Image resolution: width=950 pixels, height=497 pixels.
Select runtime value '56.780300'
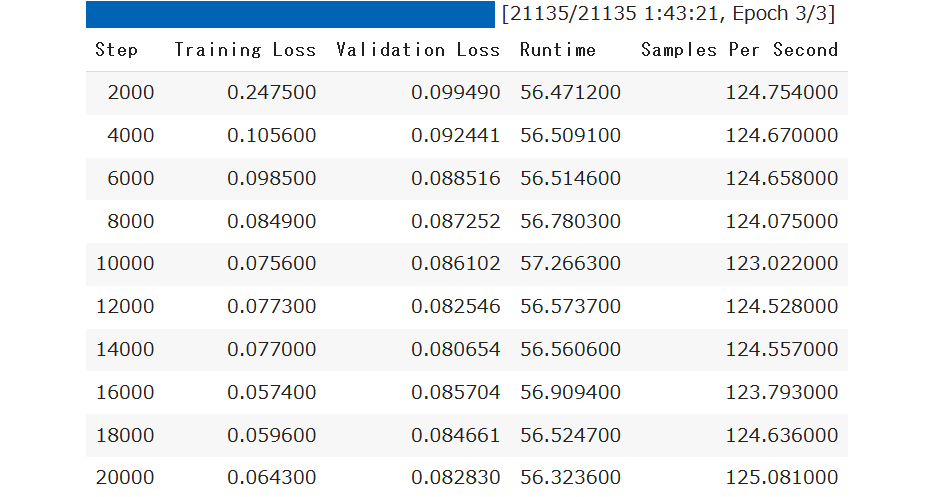pos(570,221)
